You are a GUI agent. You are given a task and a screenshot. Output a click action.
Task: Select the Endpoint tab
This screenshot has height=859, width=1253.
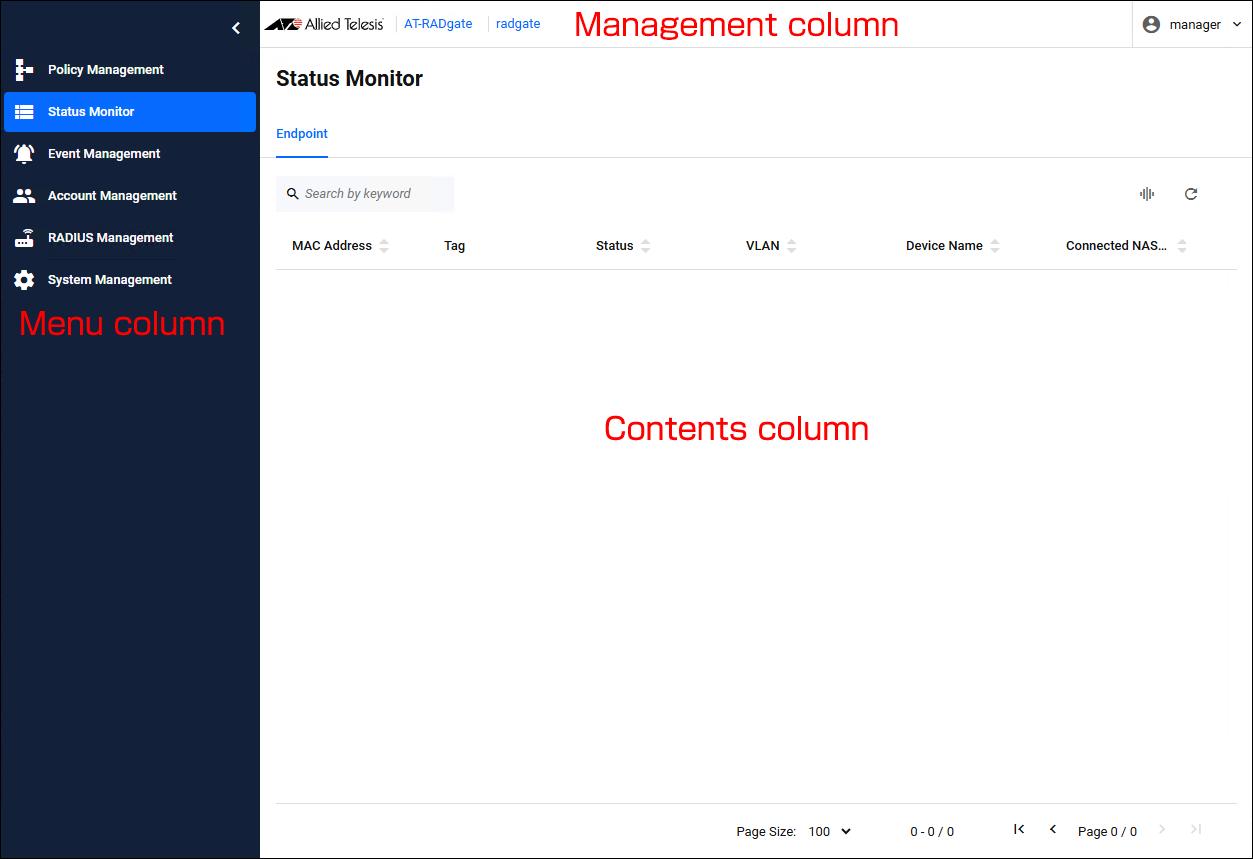pyautogui.click(x=302, y=134)
